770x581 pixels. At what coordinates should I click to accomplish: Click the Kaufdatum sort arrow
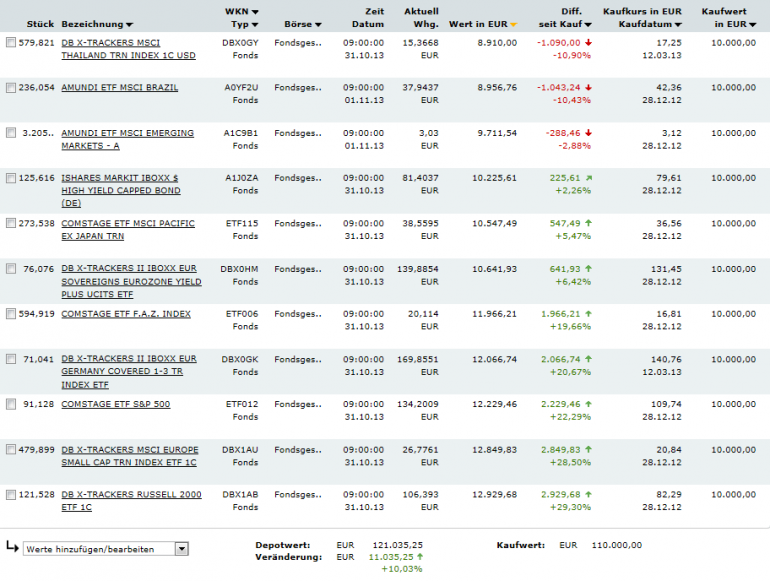[679, 24]
